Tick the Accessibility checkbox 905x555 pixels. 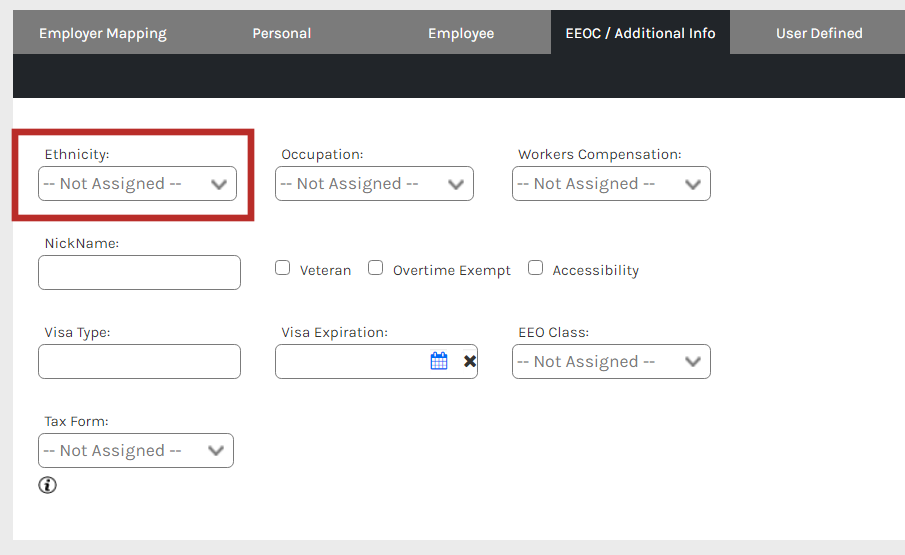pyautogui.click(x=535, y=268)
